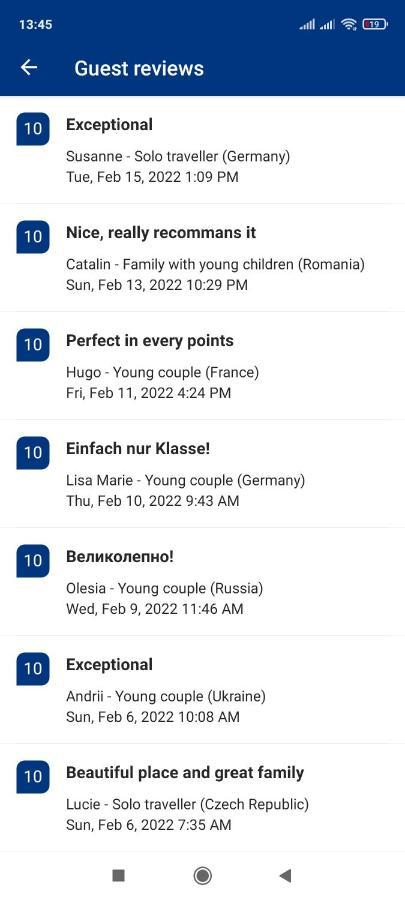Open the battery indicator in the status bar
This screenshot has height=900, width=405.
click(375, 24)
